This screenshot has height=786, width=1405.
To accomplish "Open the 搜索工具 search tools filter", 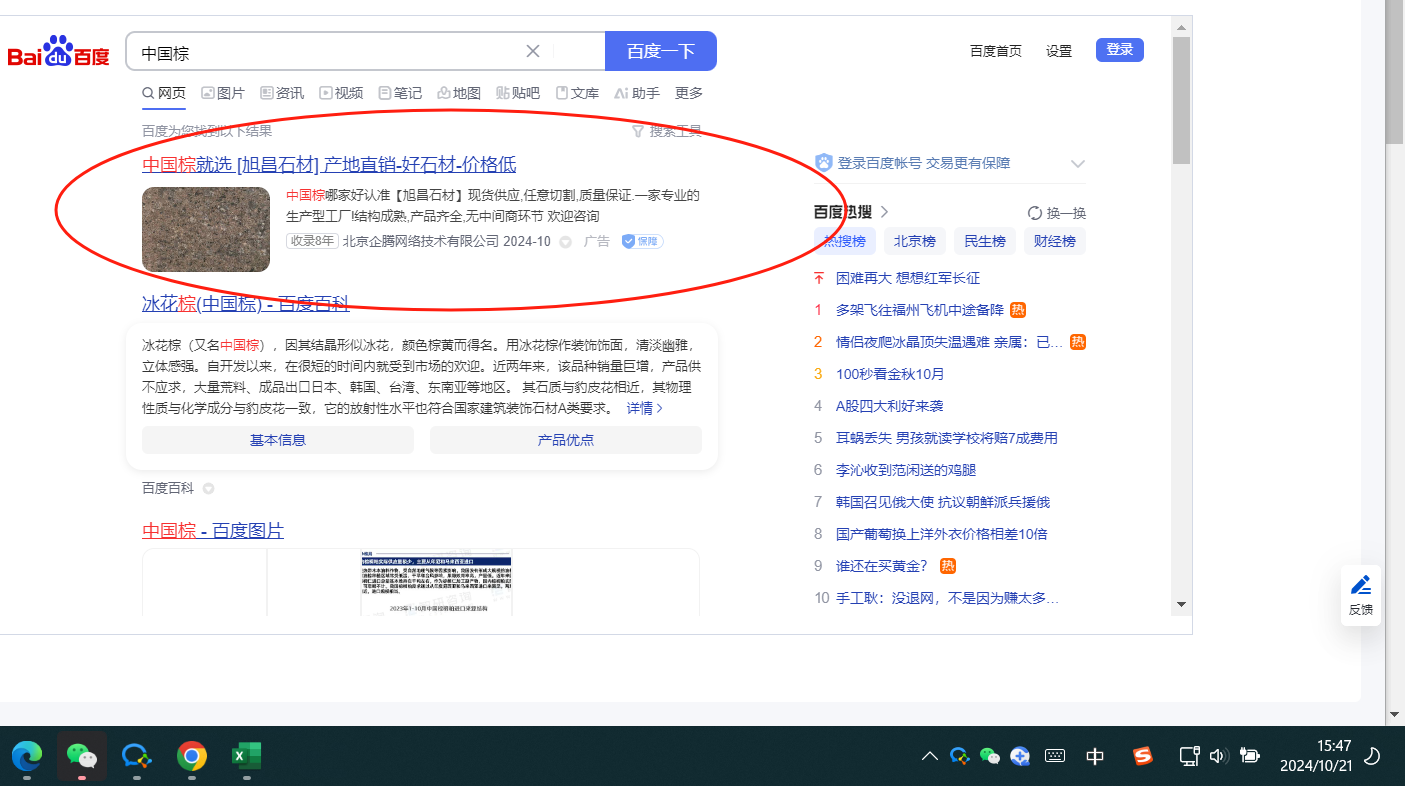I will [x=666, y=131].
